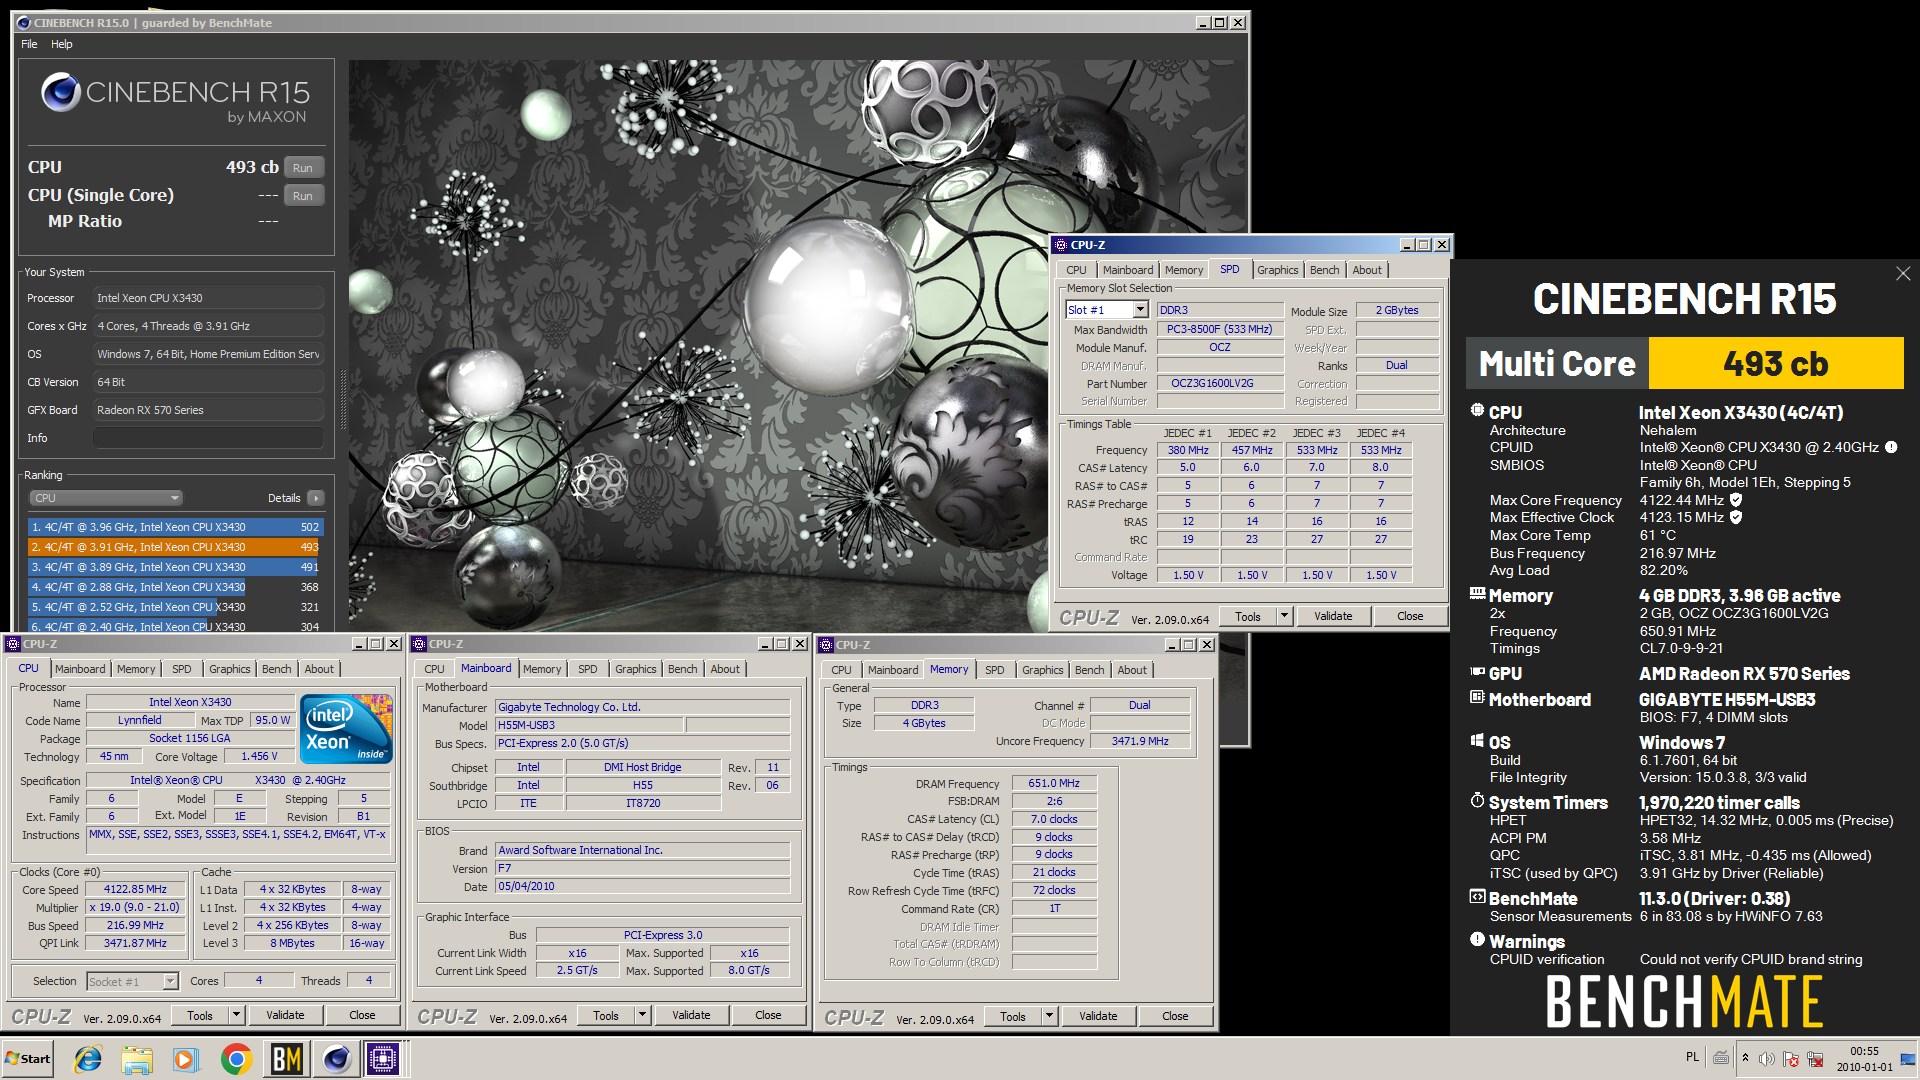
Task: Open the Socket #1 Selection dropdown
Action: click(x=132, y=981)
